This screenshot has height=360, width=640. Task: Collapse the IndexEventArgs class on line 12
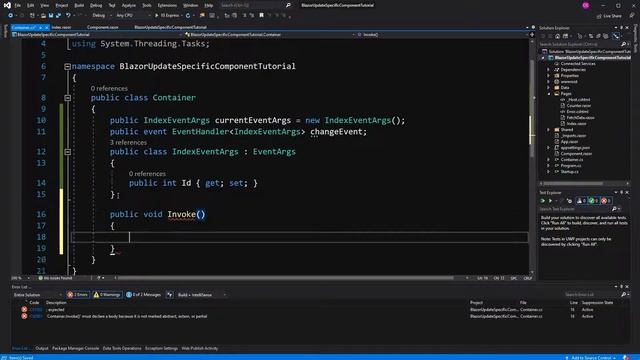click(x=67, y=151)
